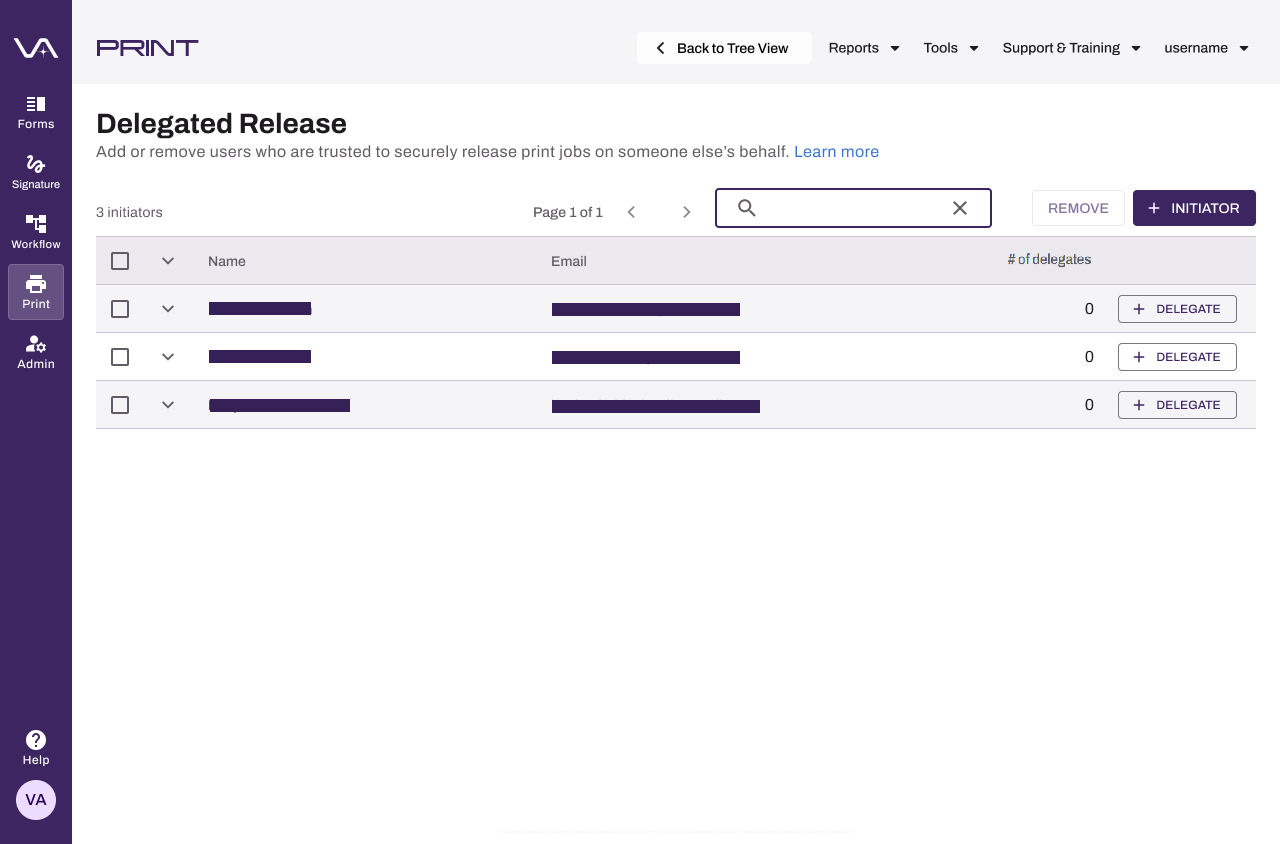1280x844 pixels.
Task: Check the third initiator row checkbox
Action: [120, 405]
